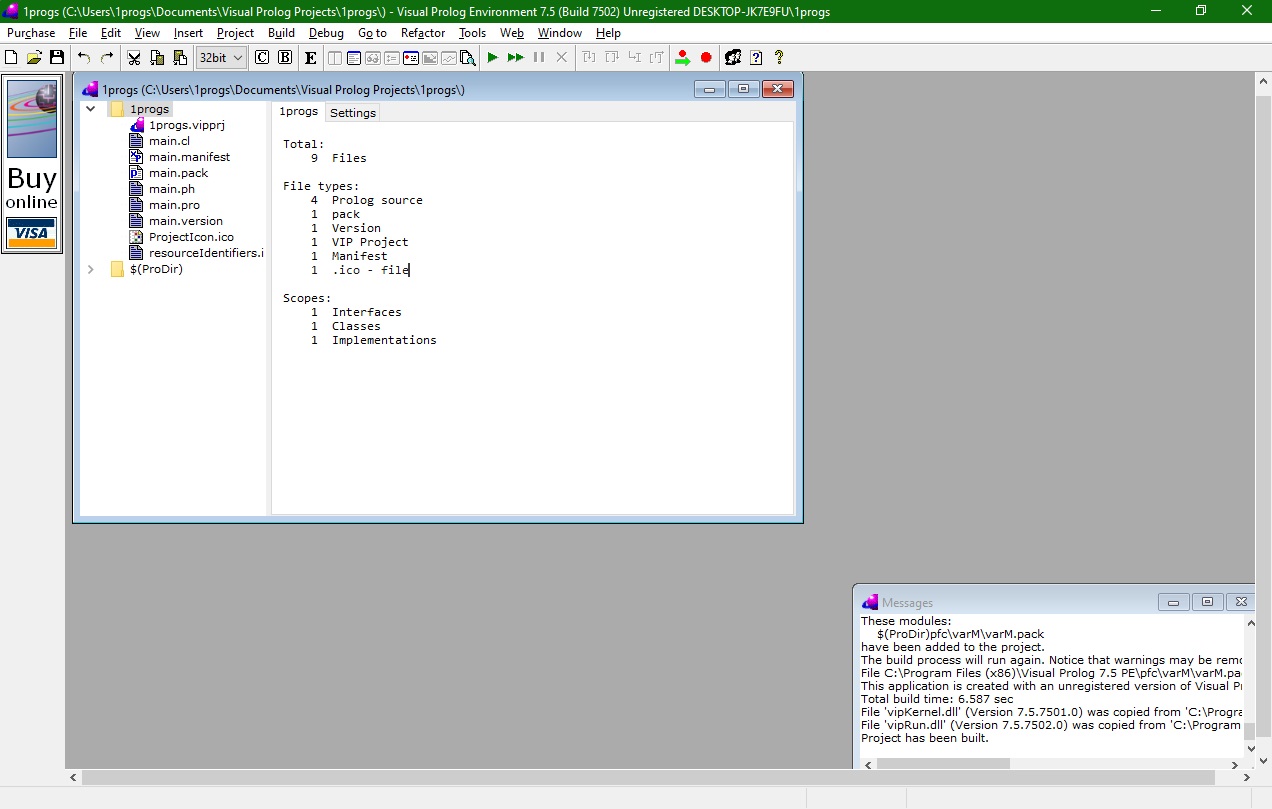This screenshot has width=1272, height=809.
Task: Open the Help menu
Action: (608, 33)
